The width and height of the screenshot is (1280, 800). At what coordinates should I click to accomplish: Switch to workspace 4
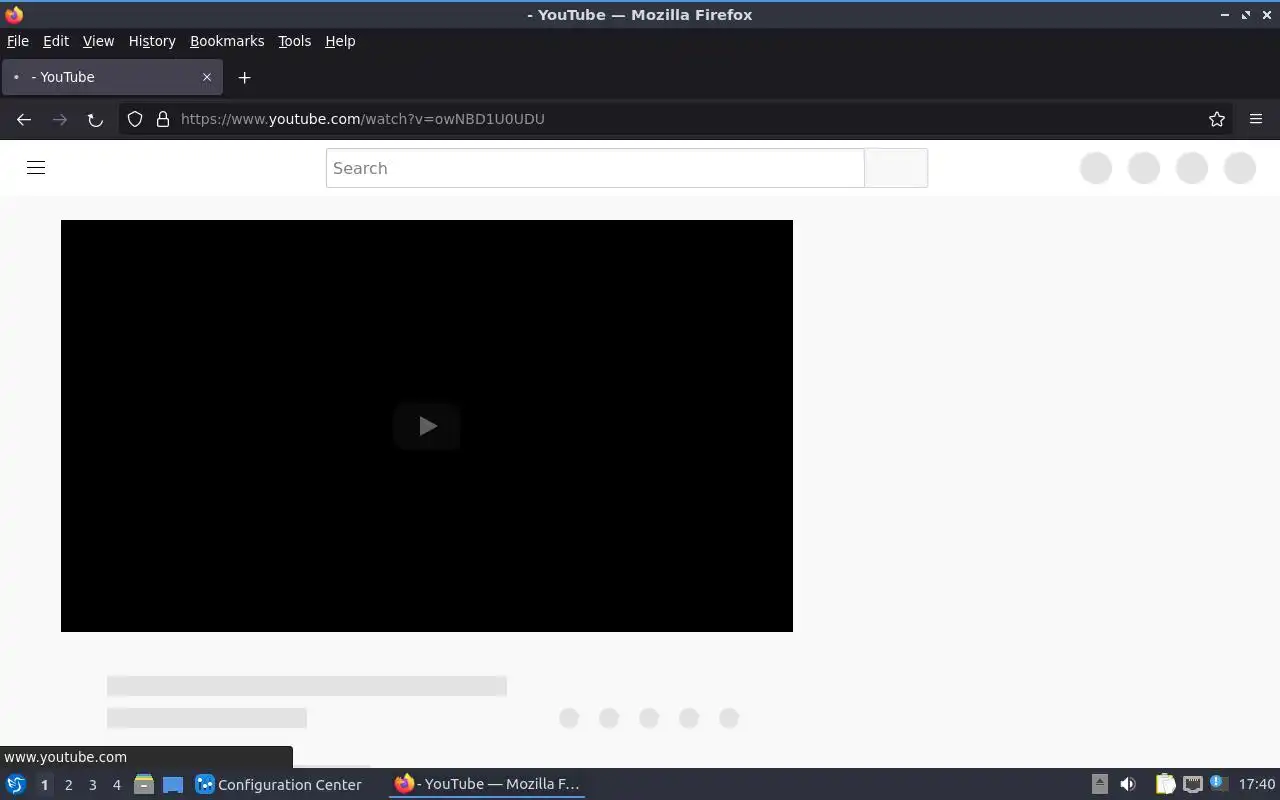pyautogui.click(x=116, y=785)
